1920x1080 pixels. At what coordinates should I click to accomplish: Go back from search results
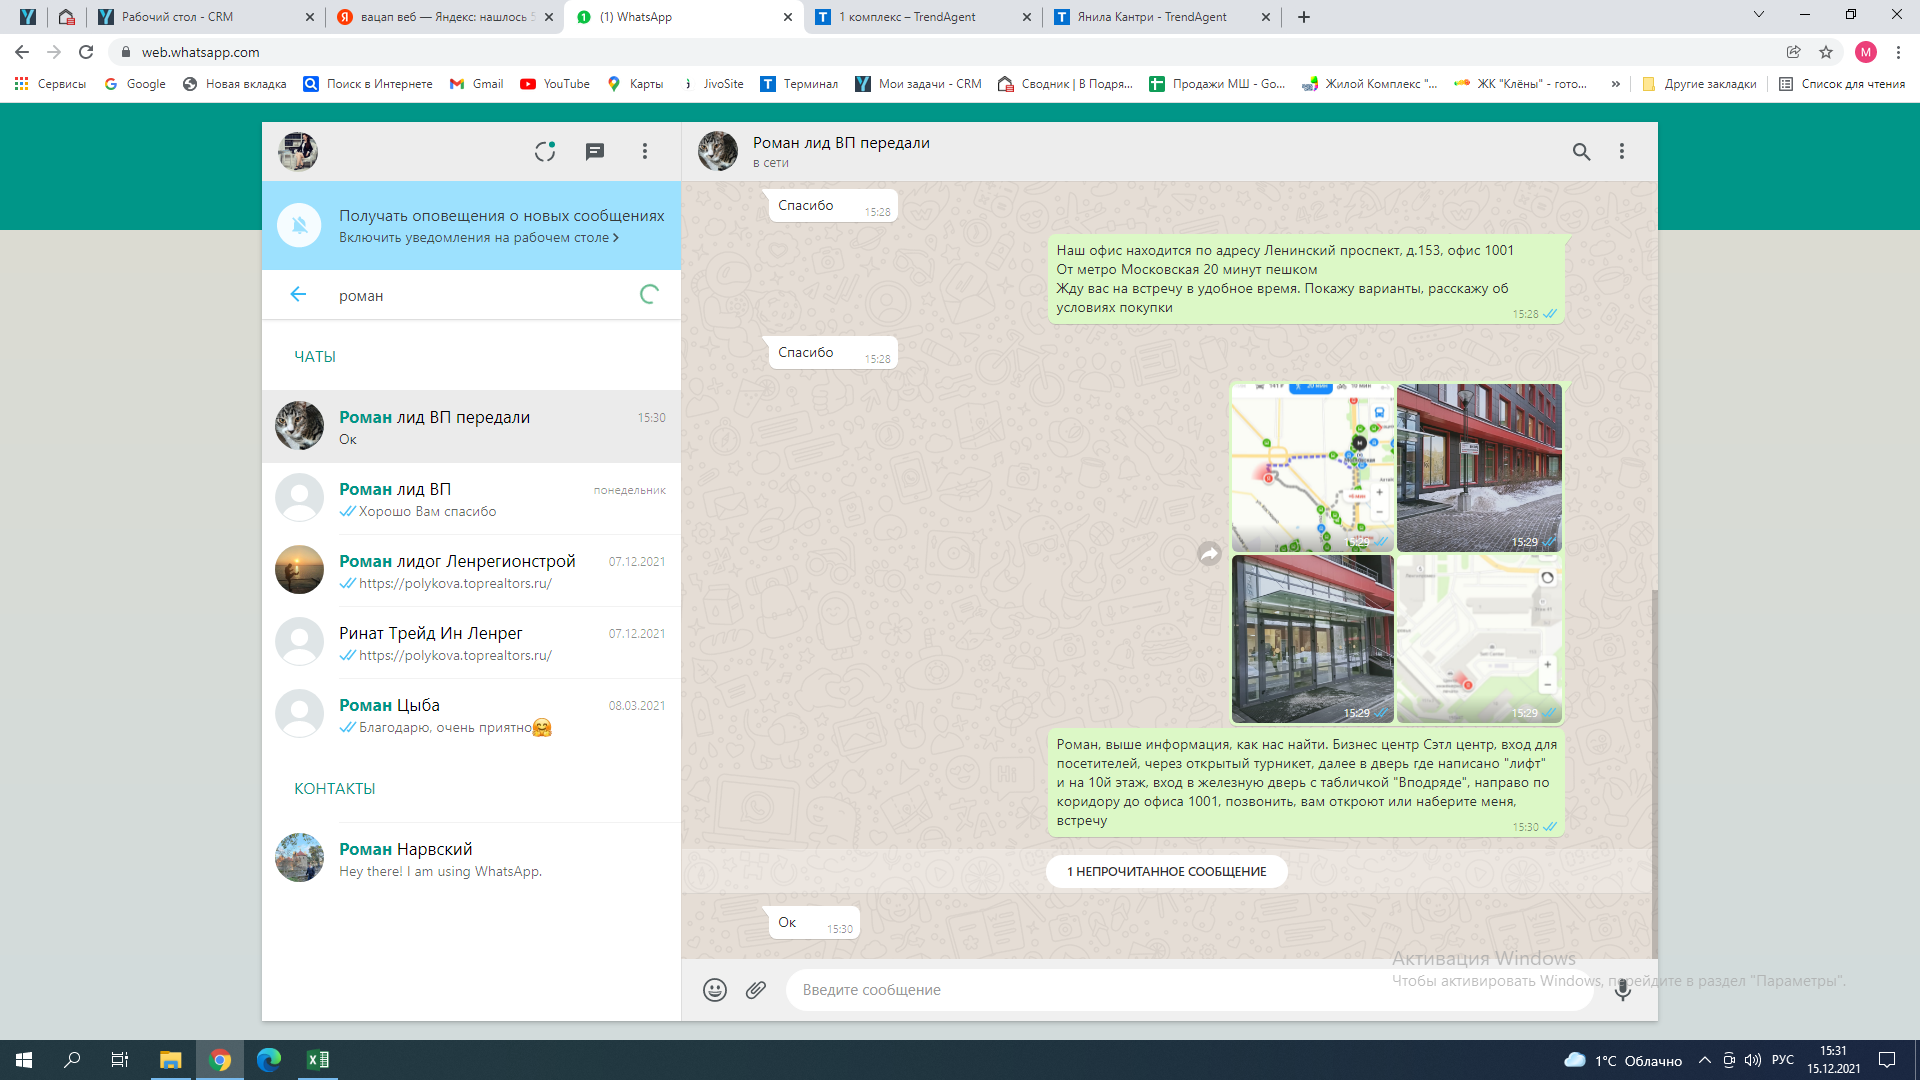(298, 294)
